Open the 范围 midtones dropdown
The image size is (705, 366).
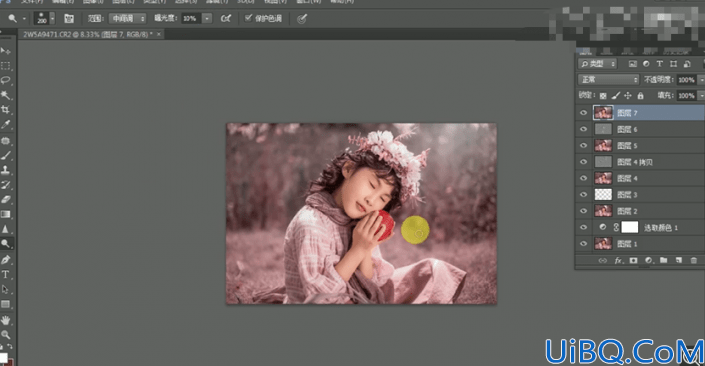tap(128, 18)
